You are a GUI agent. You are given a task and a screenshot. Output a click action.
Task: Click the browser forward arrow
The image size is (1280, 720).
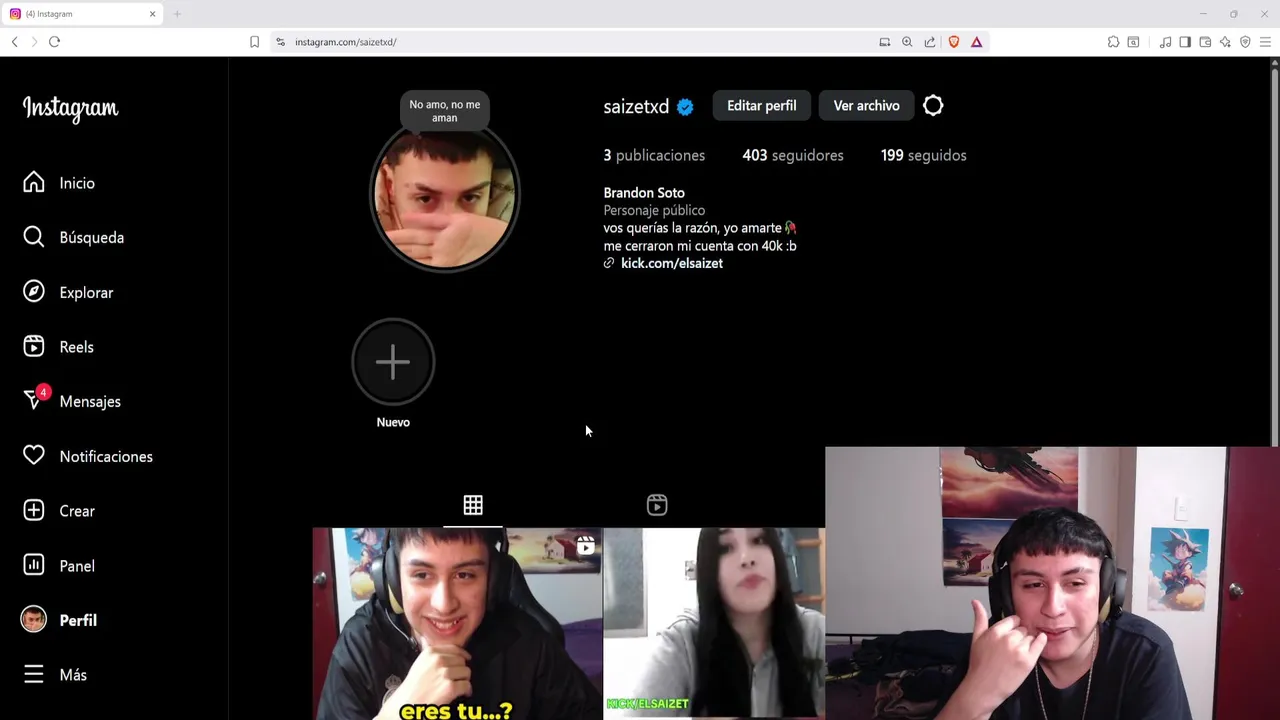[x=34, y=42]
